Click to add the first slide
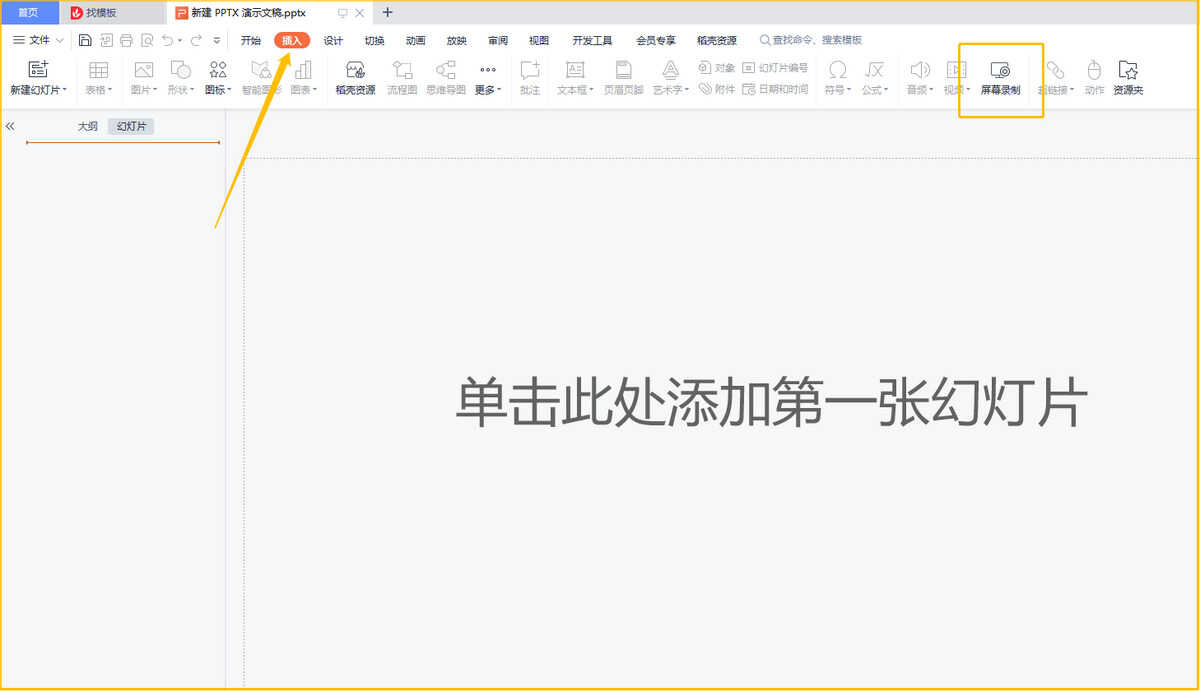Screen dimensions: 1200x691 [x=771, y=403]
